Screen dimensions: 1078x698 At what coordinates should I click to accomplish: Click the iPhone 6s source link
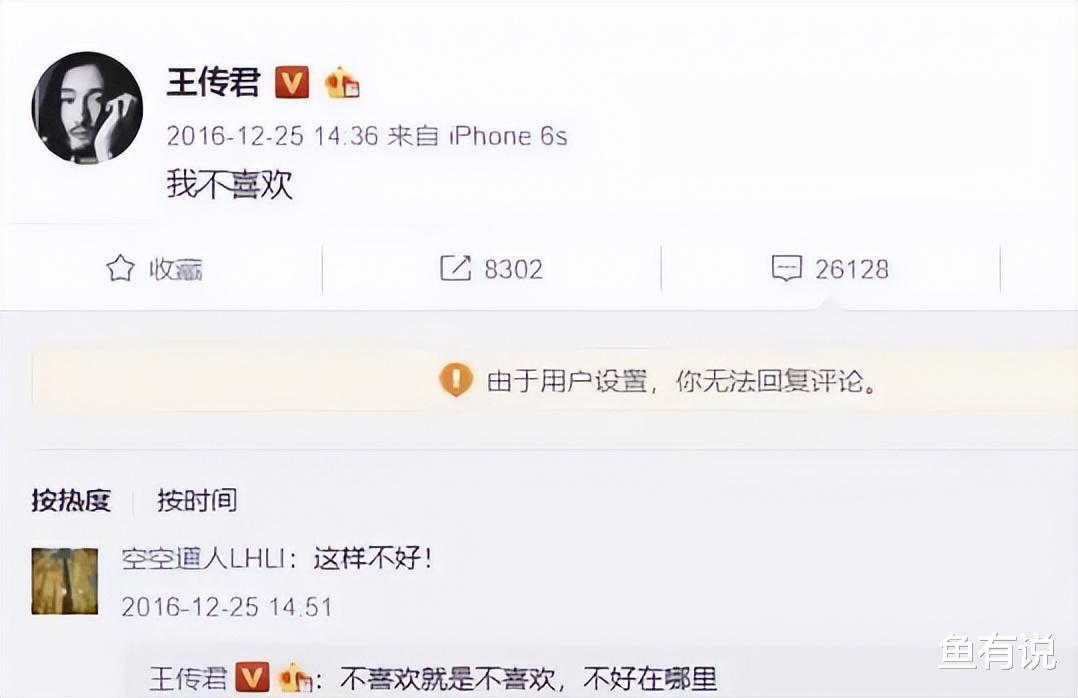click(508, 136)
